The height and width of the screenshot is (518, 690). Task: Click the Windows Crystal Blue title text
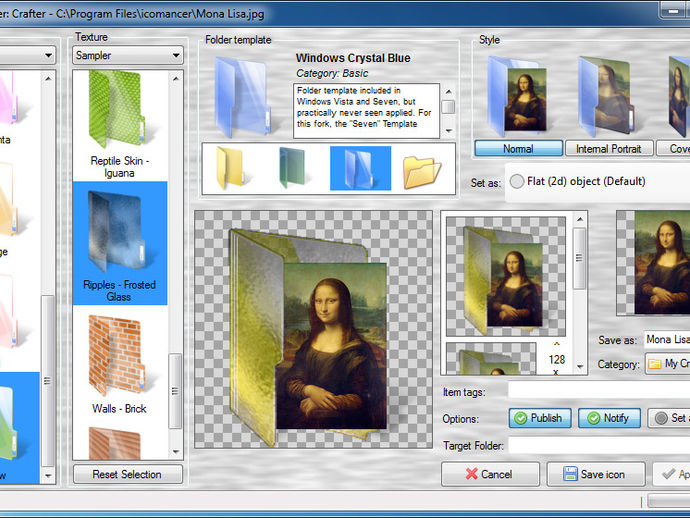(x=353, y=58)
